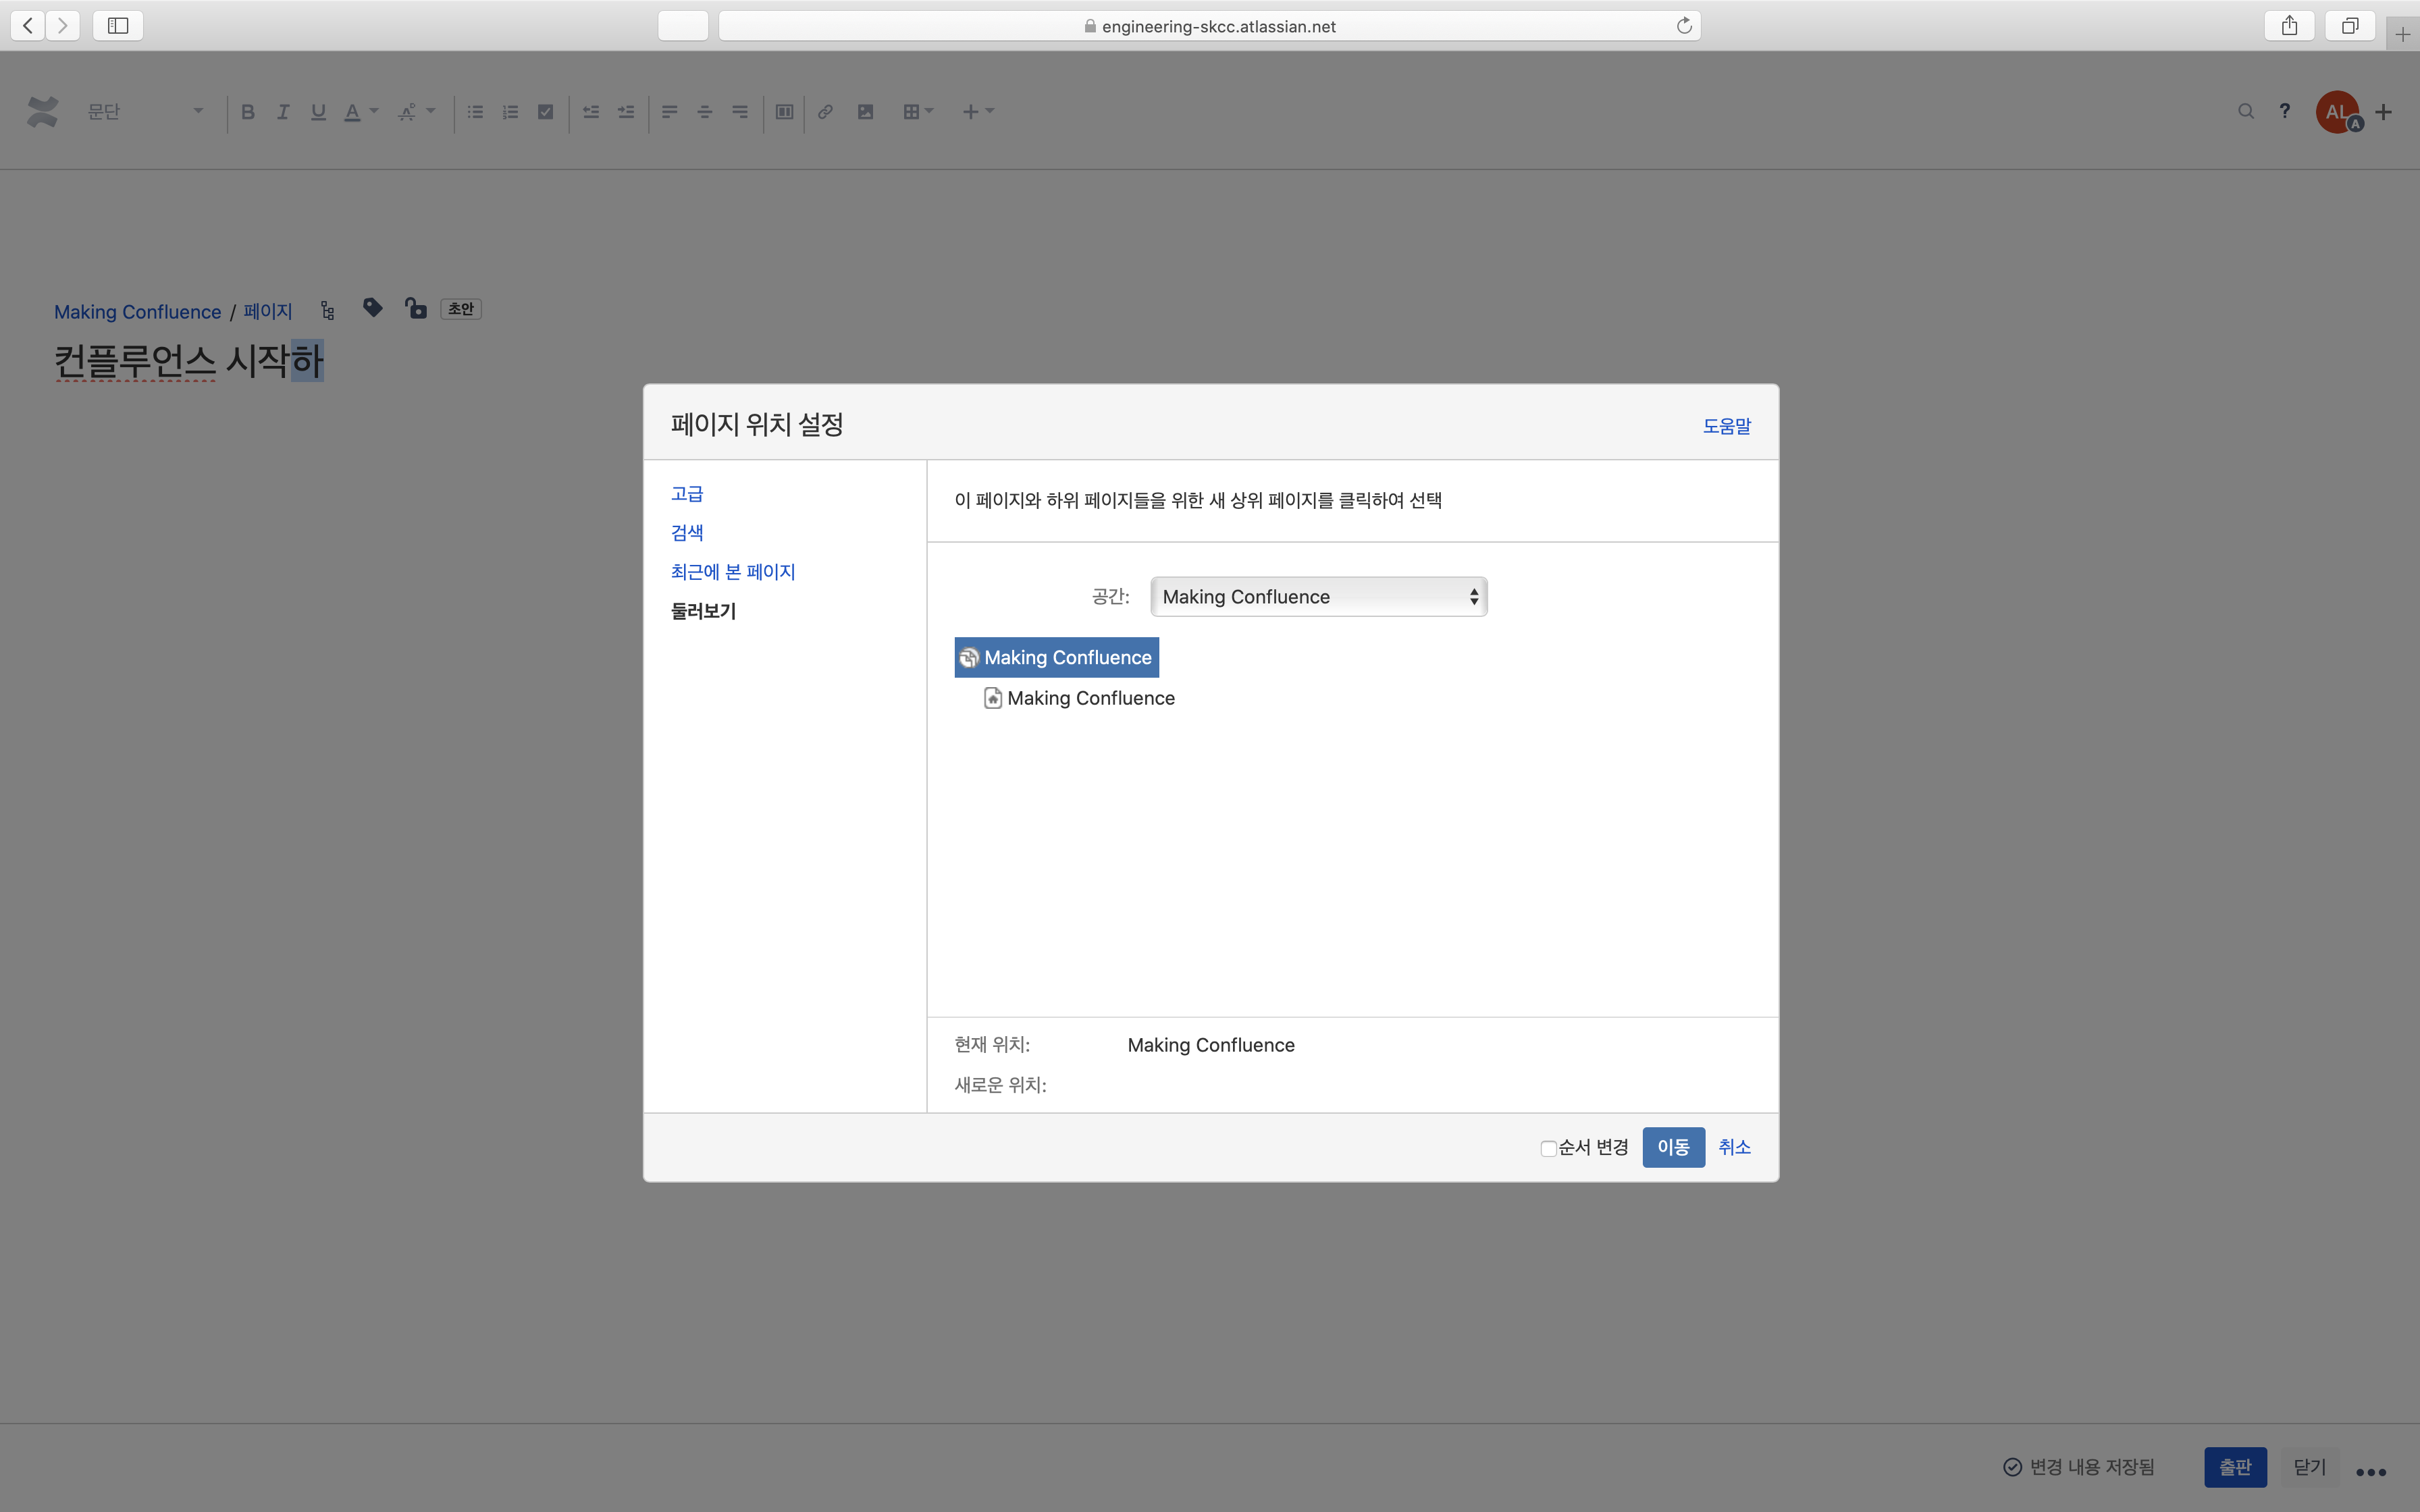Select the 고급 tab in dialog
This screenshot has height=1512, width=2420.
tap(687, 494)
